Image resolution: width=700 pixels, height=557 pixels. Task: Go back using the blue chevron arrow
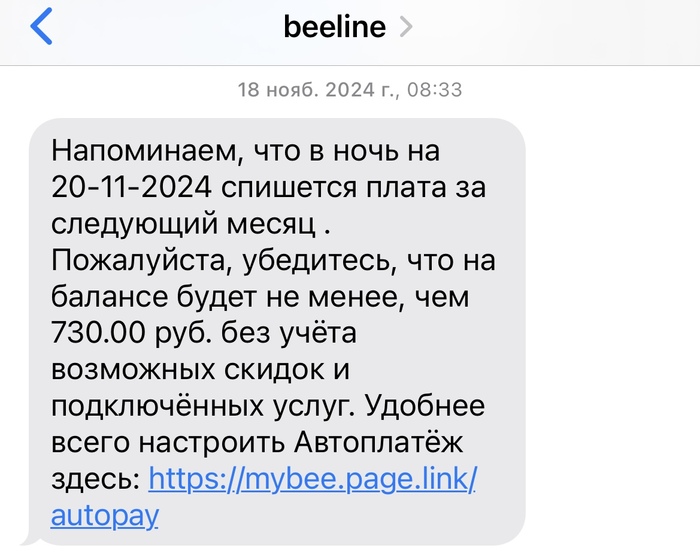tap(40, 27)
